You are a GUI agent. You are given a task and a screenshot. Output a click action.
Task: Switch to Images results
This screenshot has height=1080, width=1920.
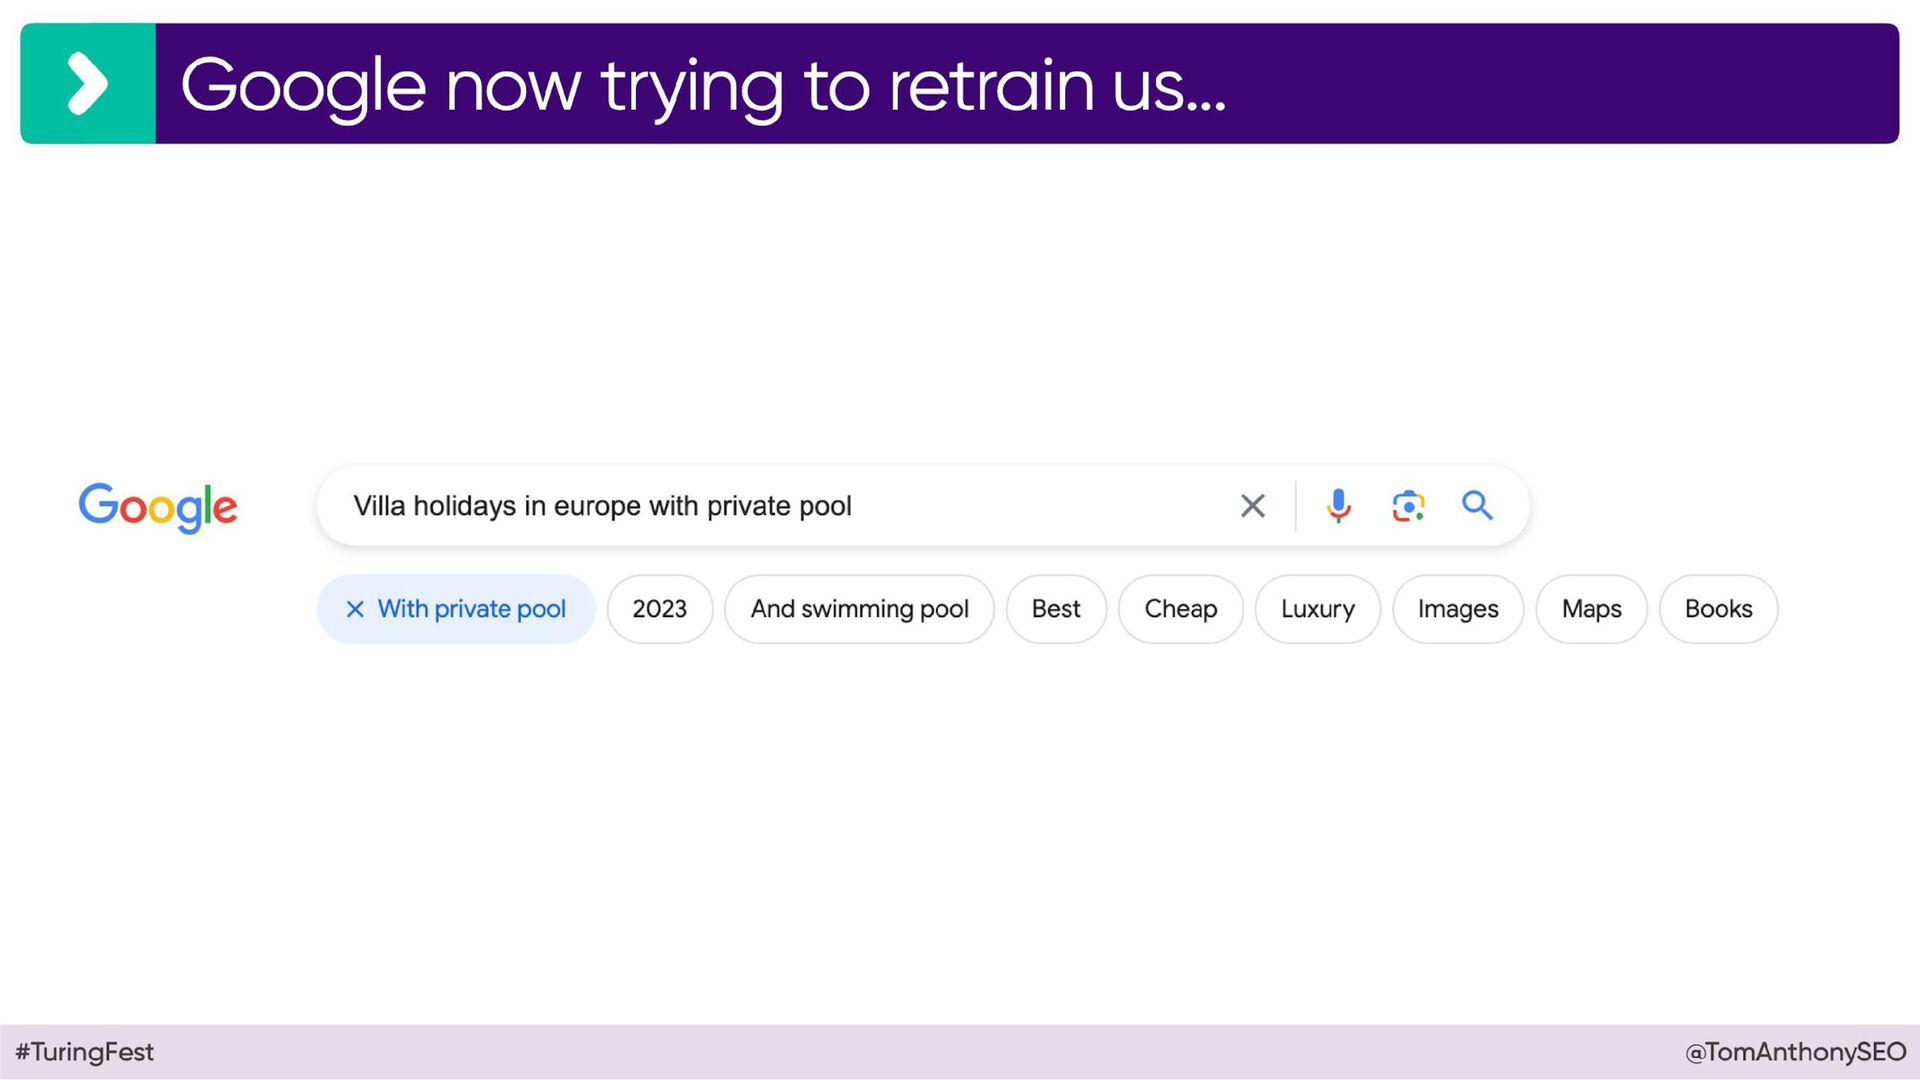[x=1458, y=609]
